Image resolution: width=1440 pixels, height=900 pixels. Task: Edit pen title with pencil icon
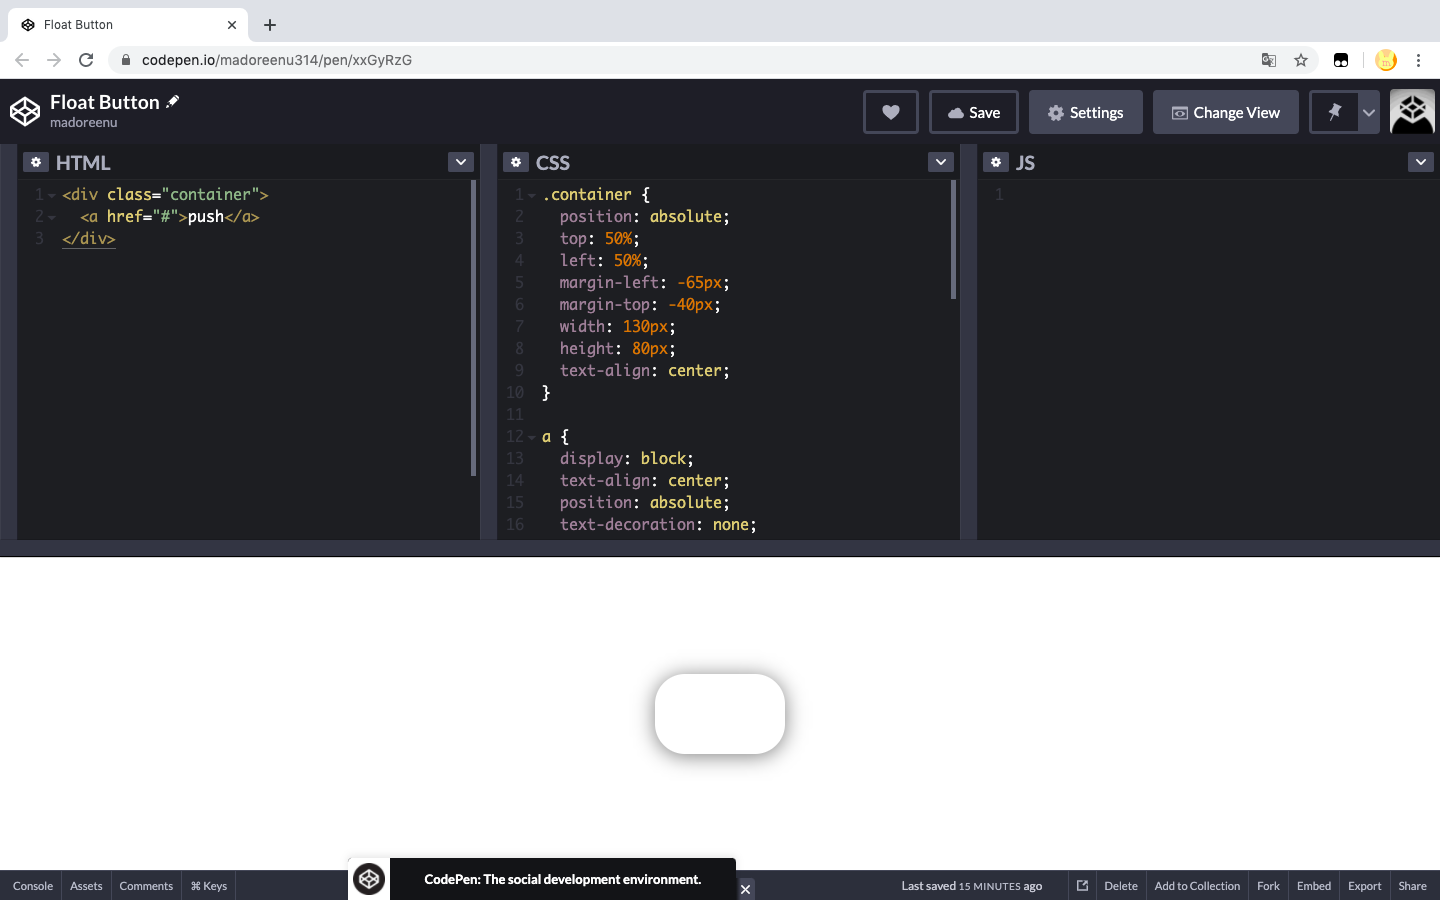tap(173, 101)
